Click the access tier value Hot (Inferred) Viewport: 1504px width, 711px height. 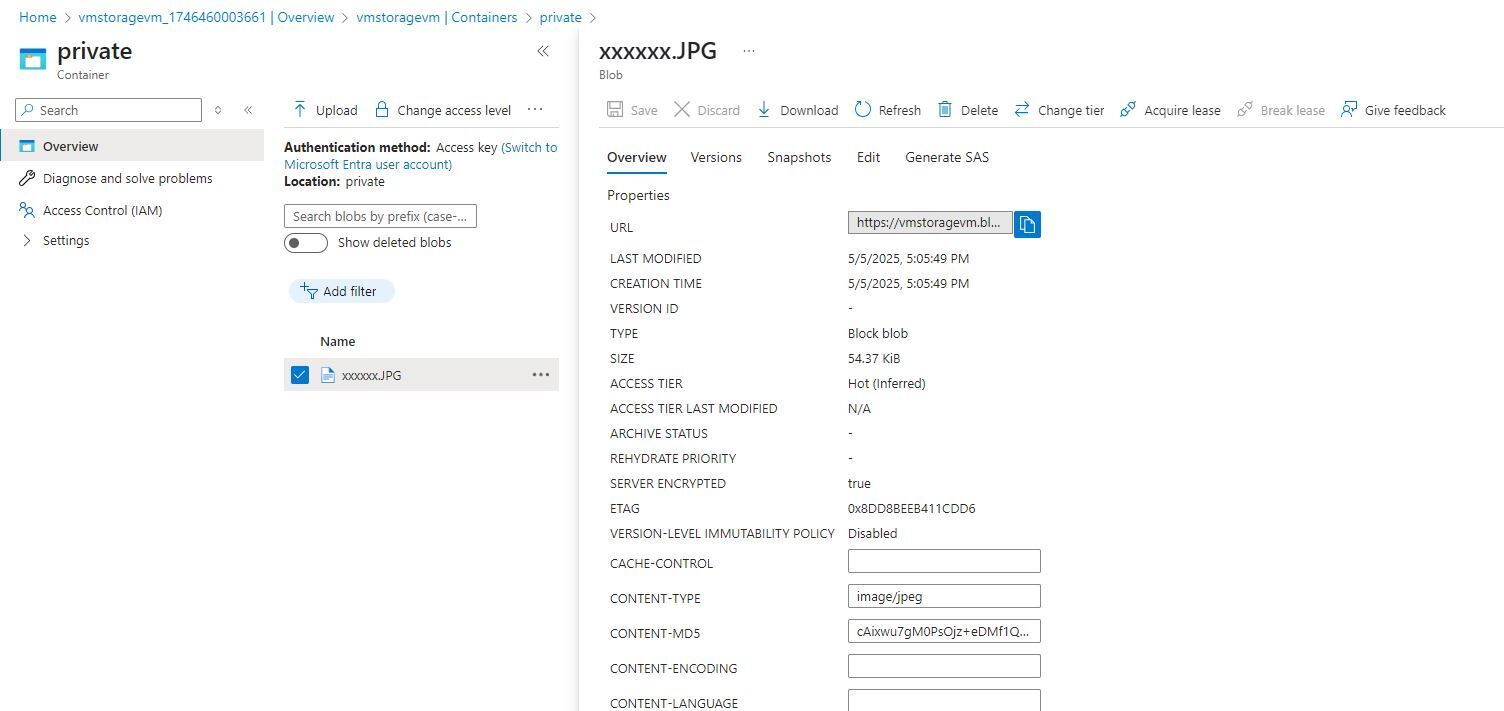(887, 383)
